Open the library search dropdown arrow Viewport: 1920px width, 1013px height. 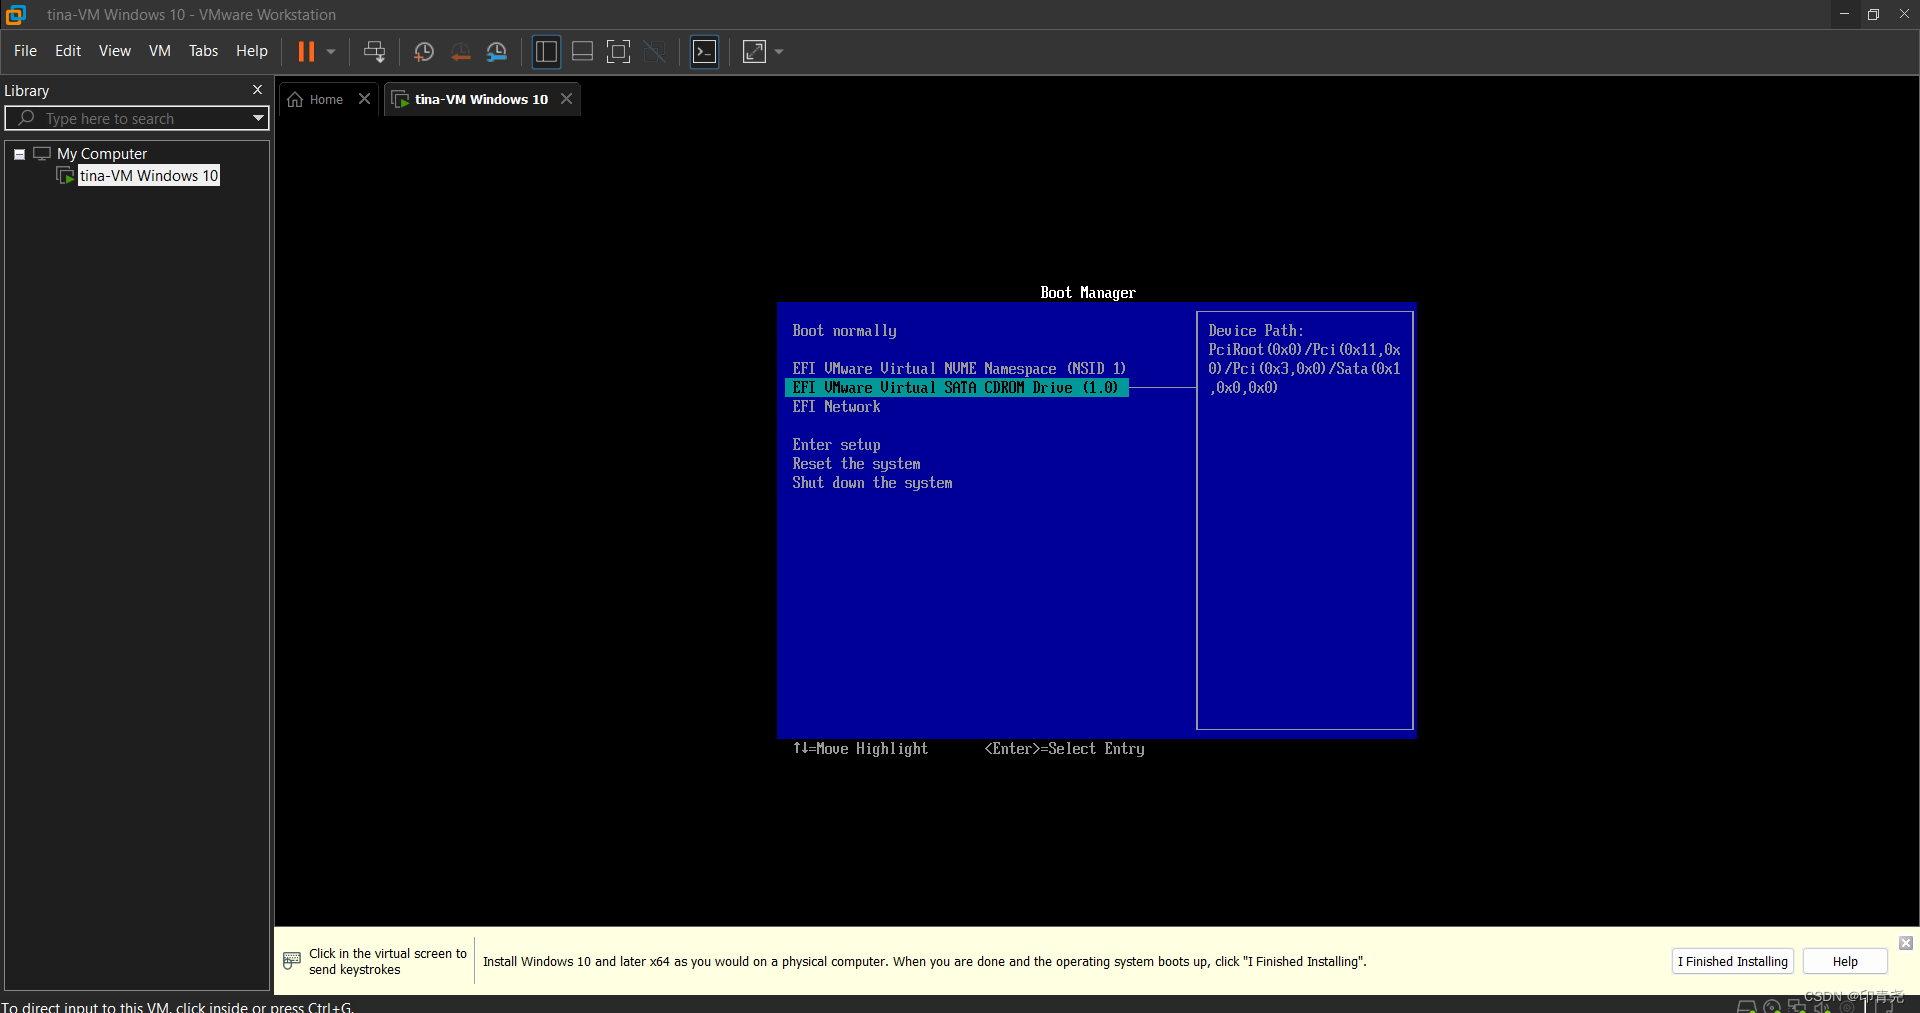tap(258, 118)
